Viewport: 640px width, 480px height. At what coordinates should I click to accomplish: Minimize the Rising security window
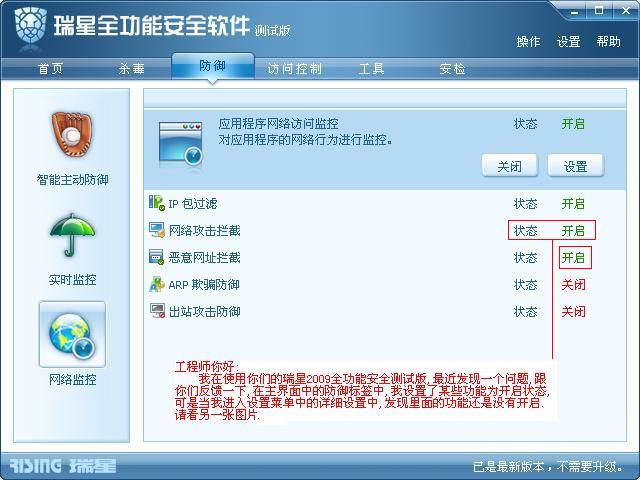click(x=574, y=11)
